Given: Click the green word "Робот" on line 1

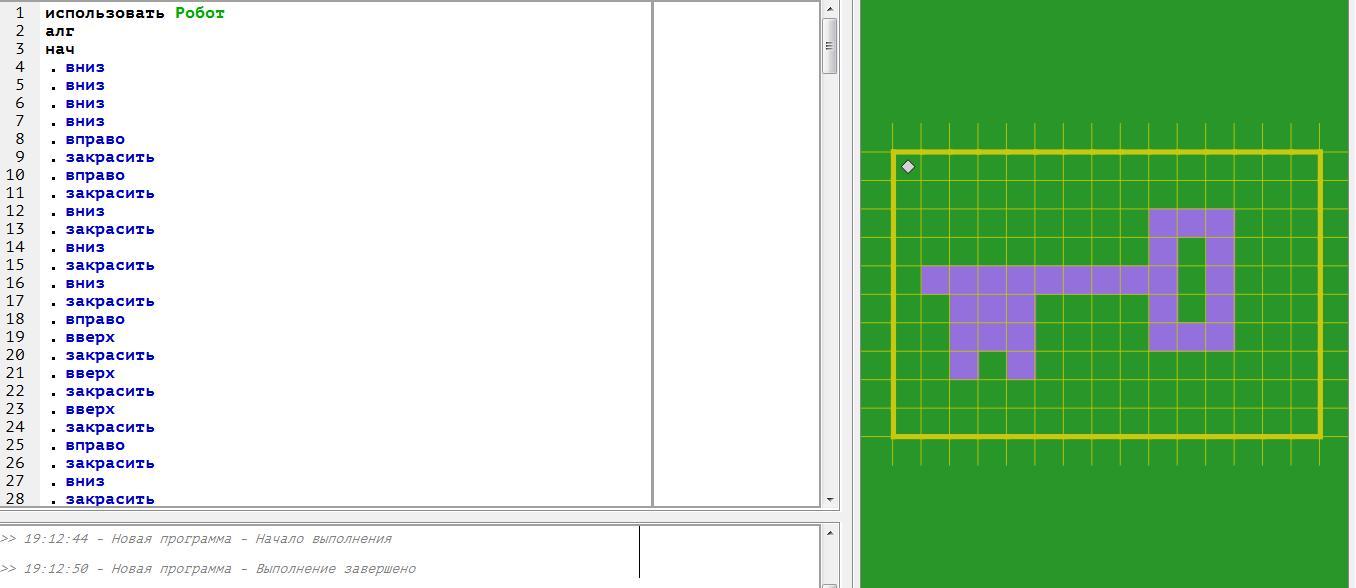Looking at the screenshot, I should tap(200, 13).
